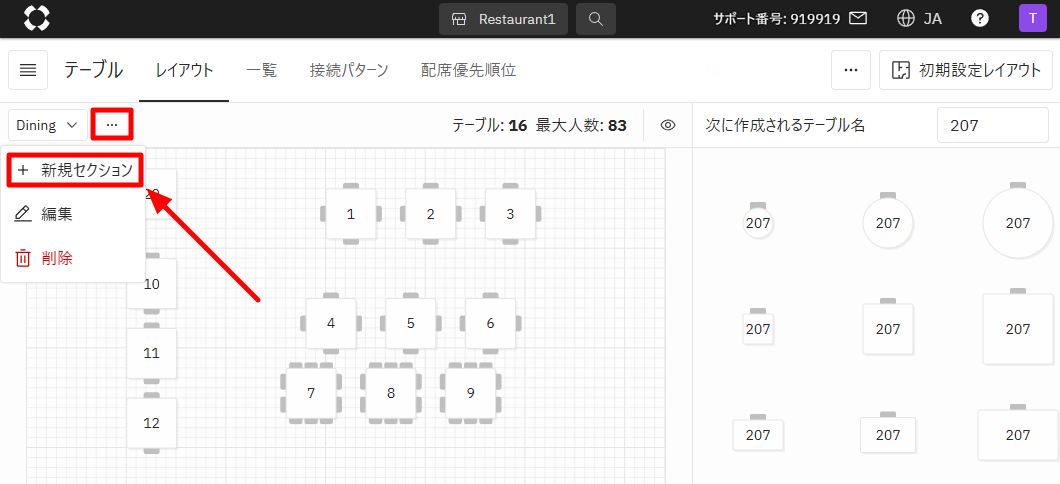1060x484 pixels.
Task: Open the help question mark icon
Action: (x=980, y=18)
